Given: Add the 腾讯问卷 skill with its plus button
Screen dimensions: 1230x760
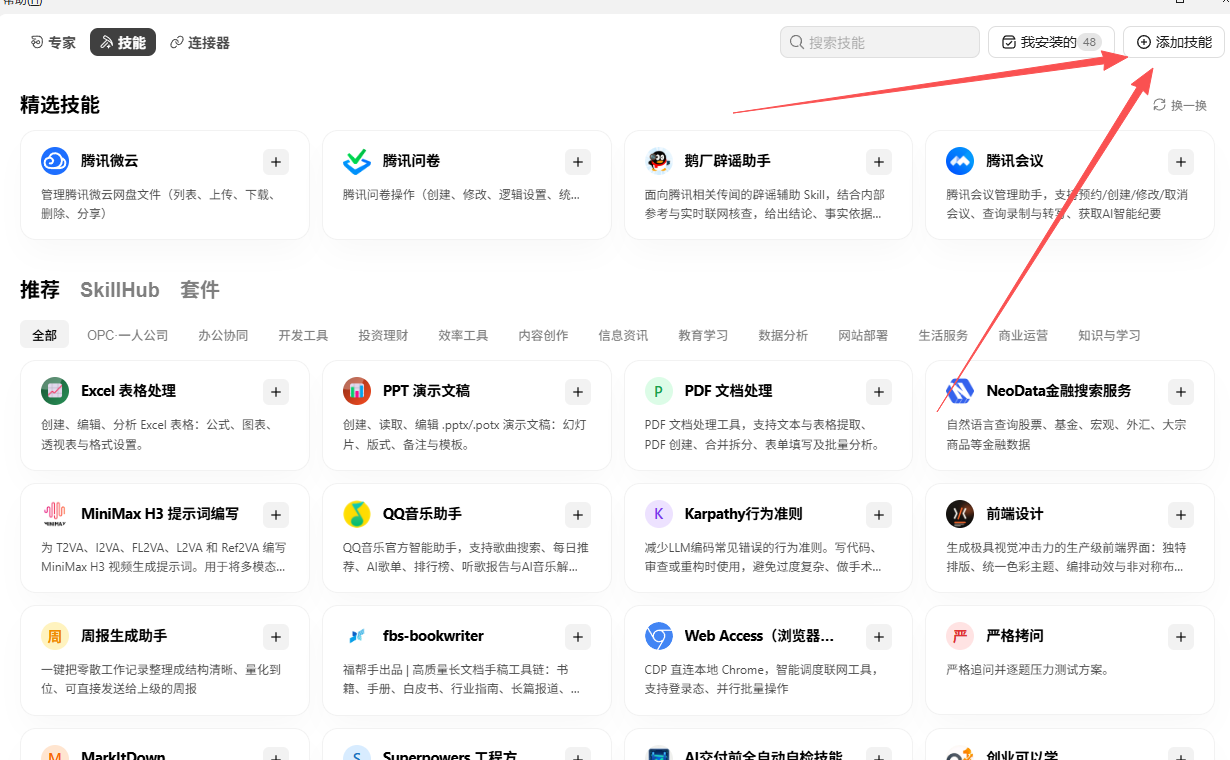Looking at the screenshot, I should pos(578,161).
